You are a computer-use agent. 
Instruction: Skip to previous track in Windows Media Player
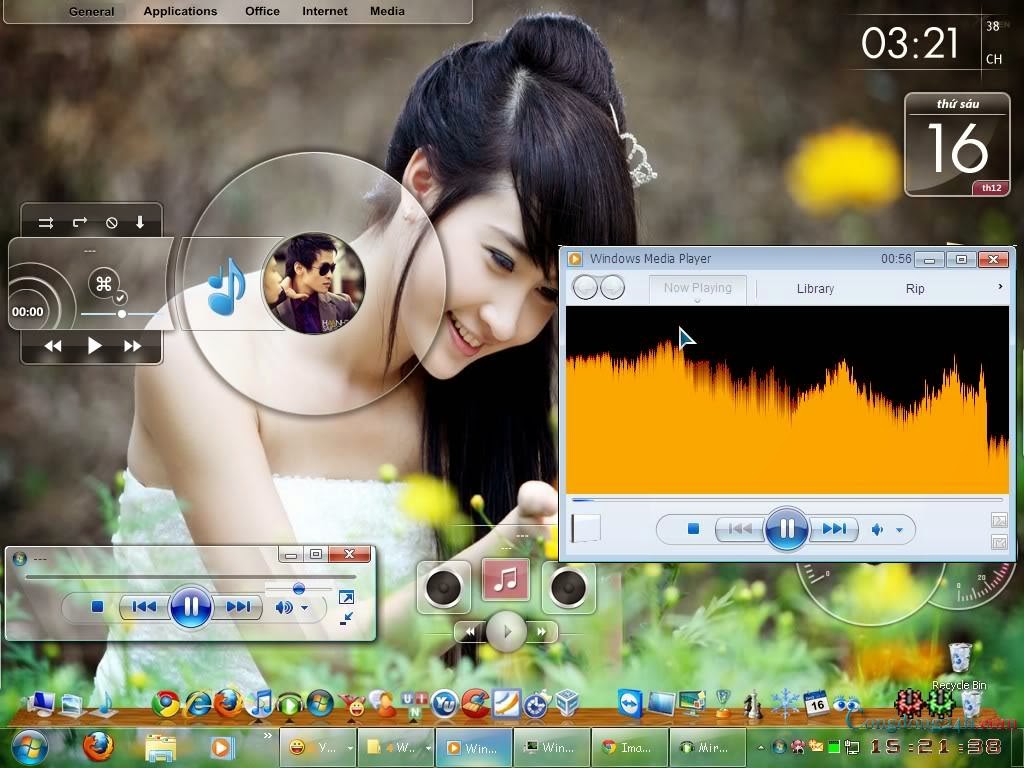(x=740, y=528)
